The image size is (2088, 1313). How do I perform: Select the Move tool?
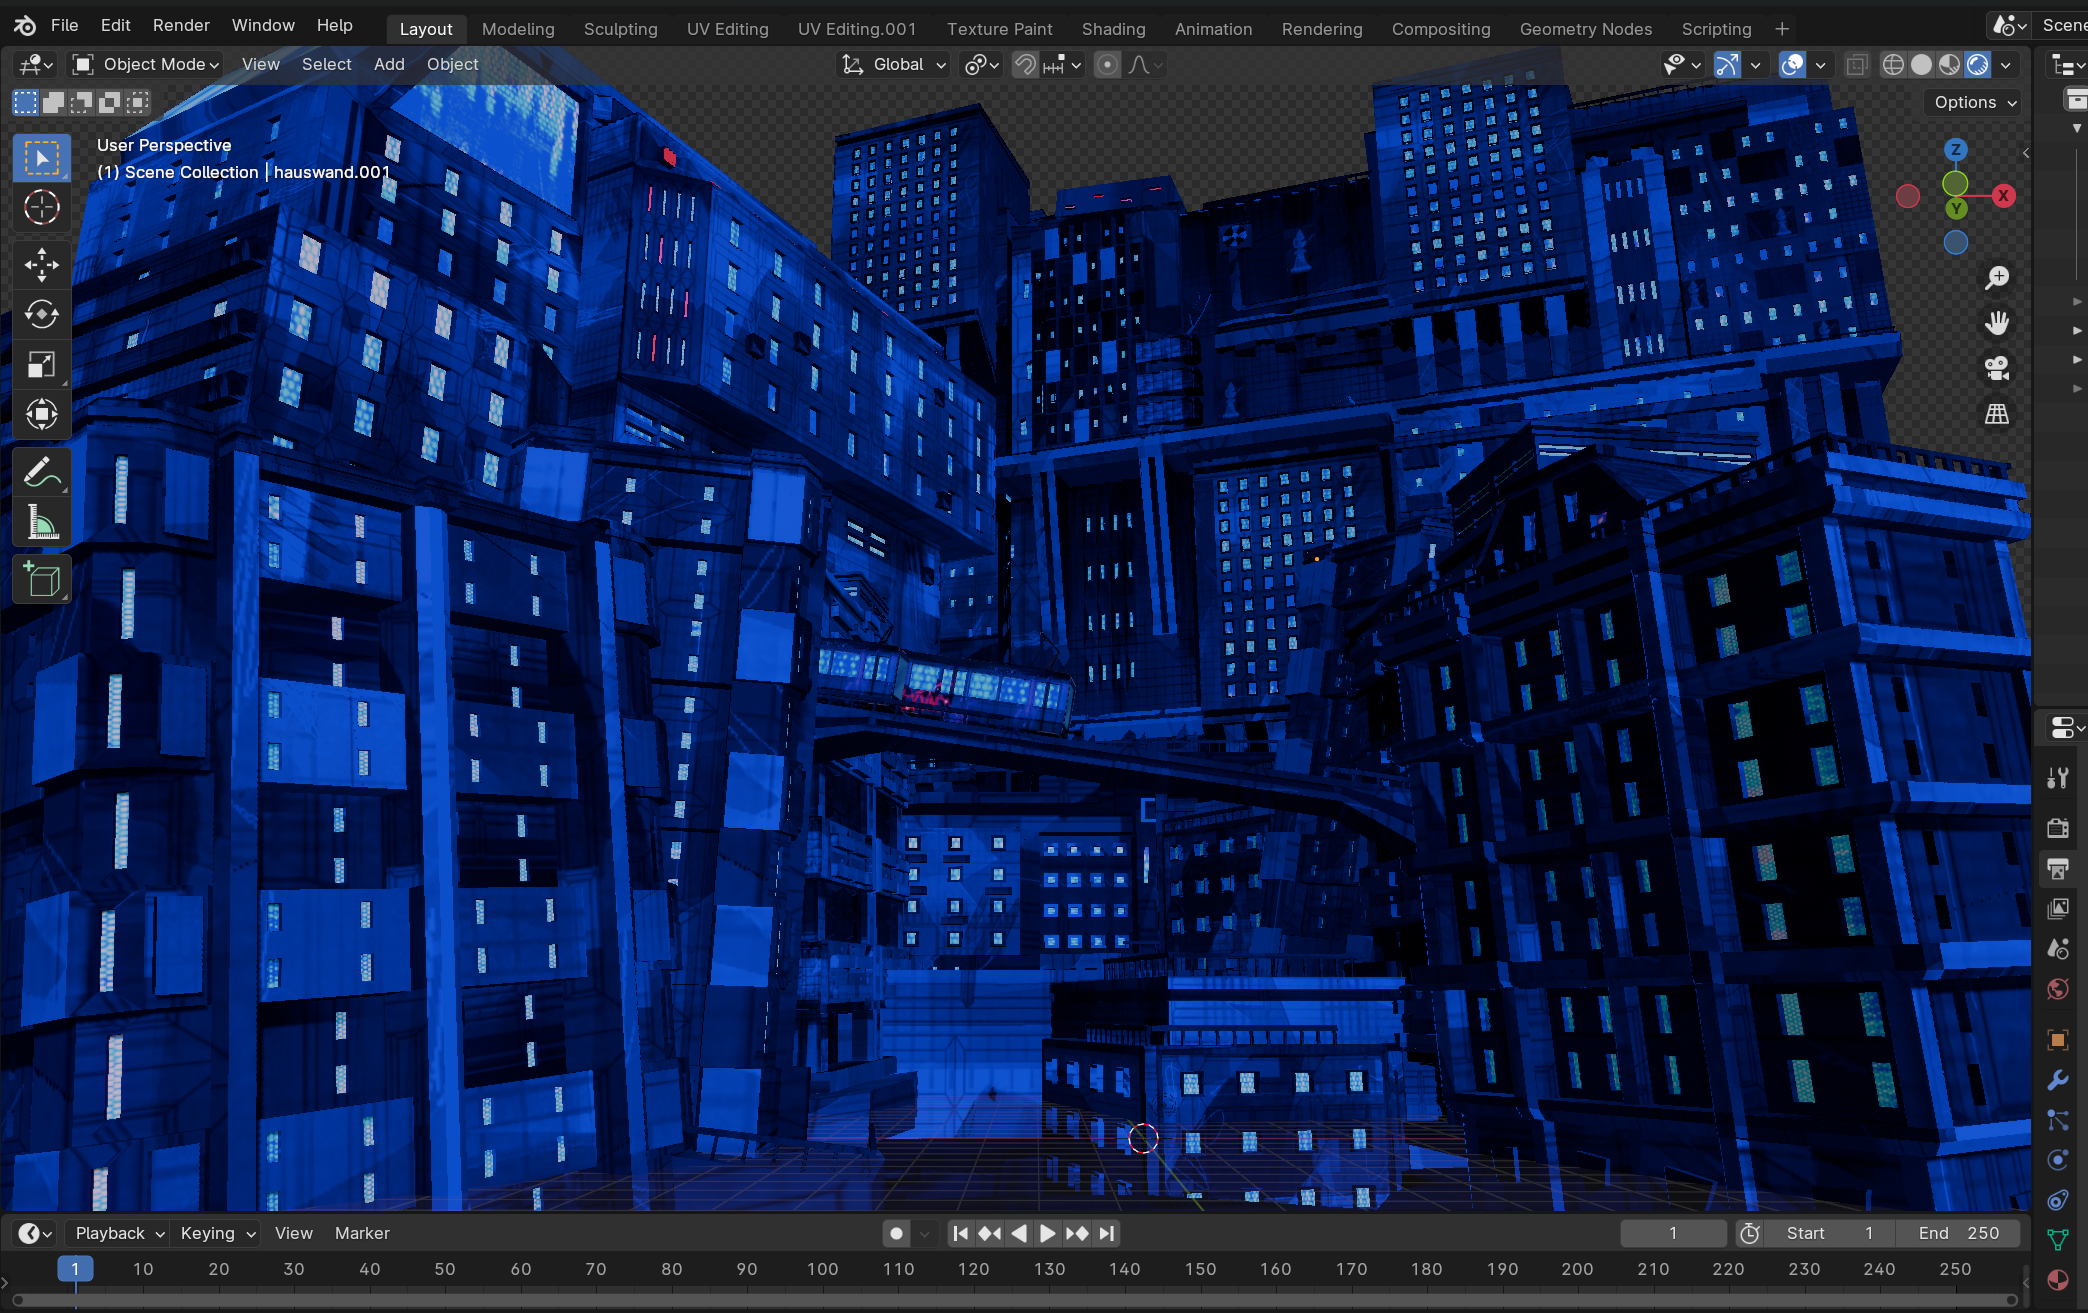tap(41, 265)
